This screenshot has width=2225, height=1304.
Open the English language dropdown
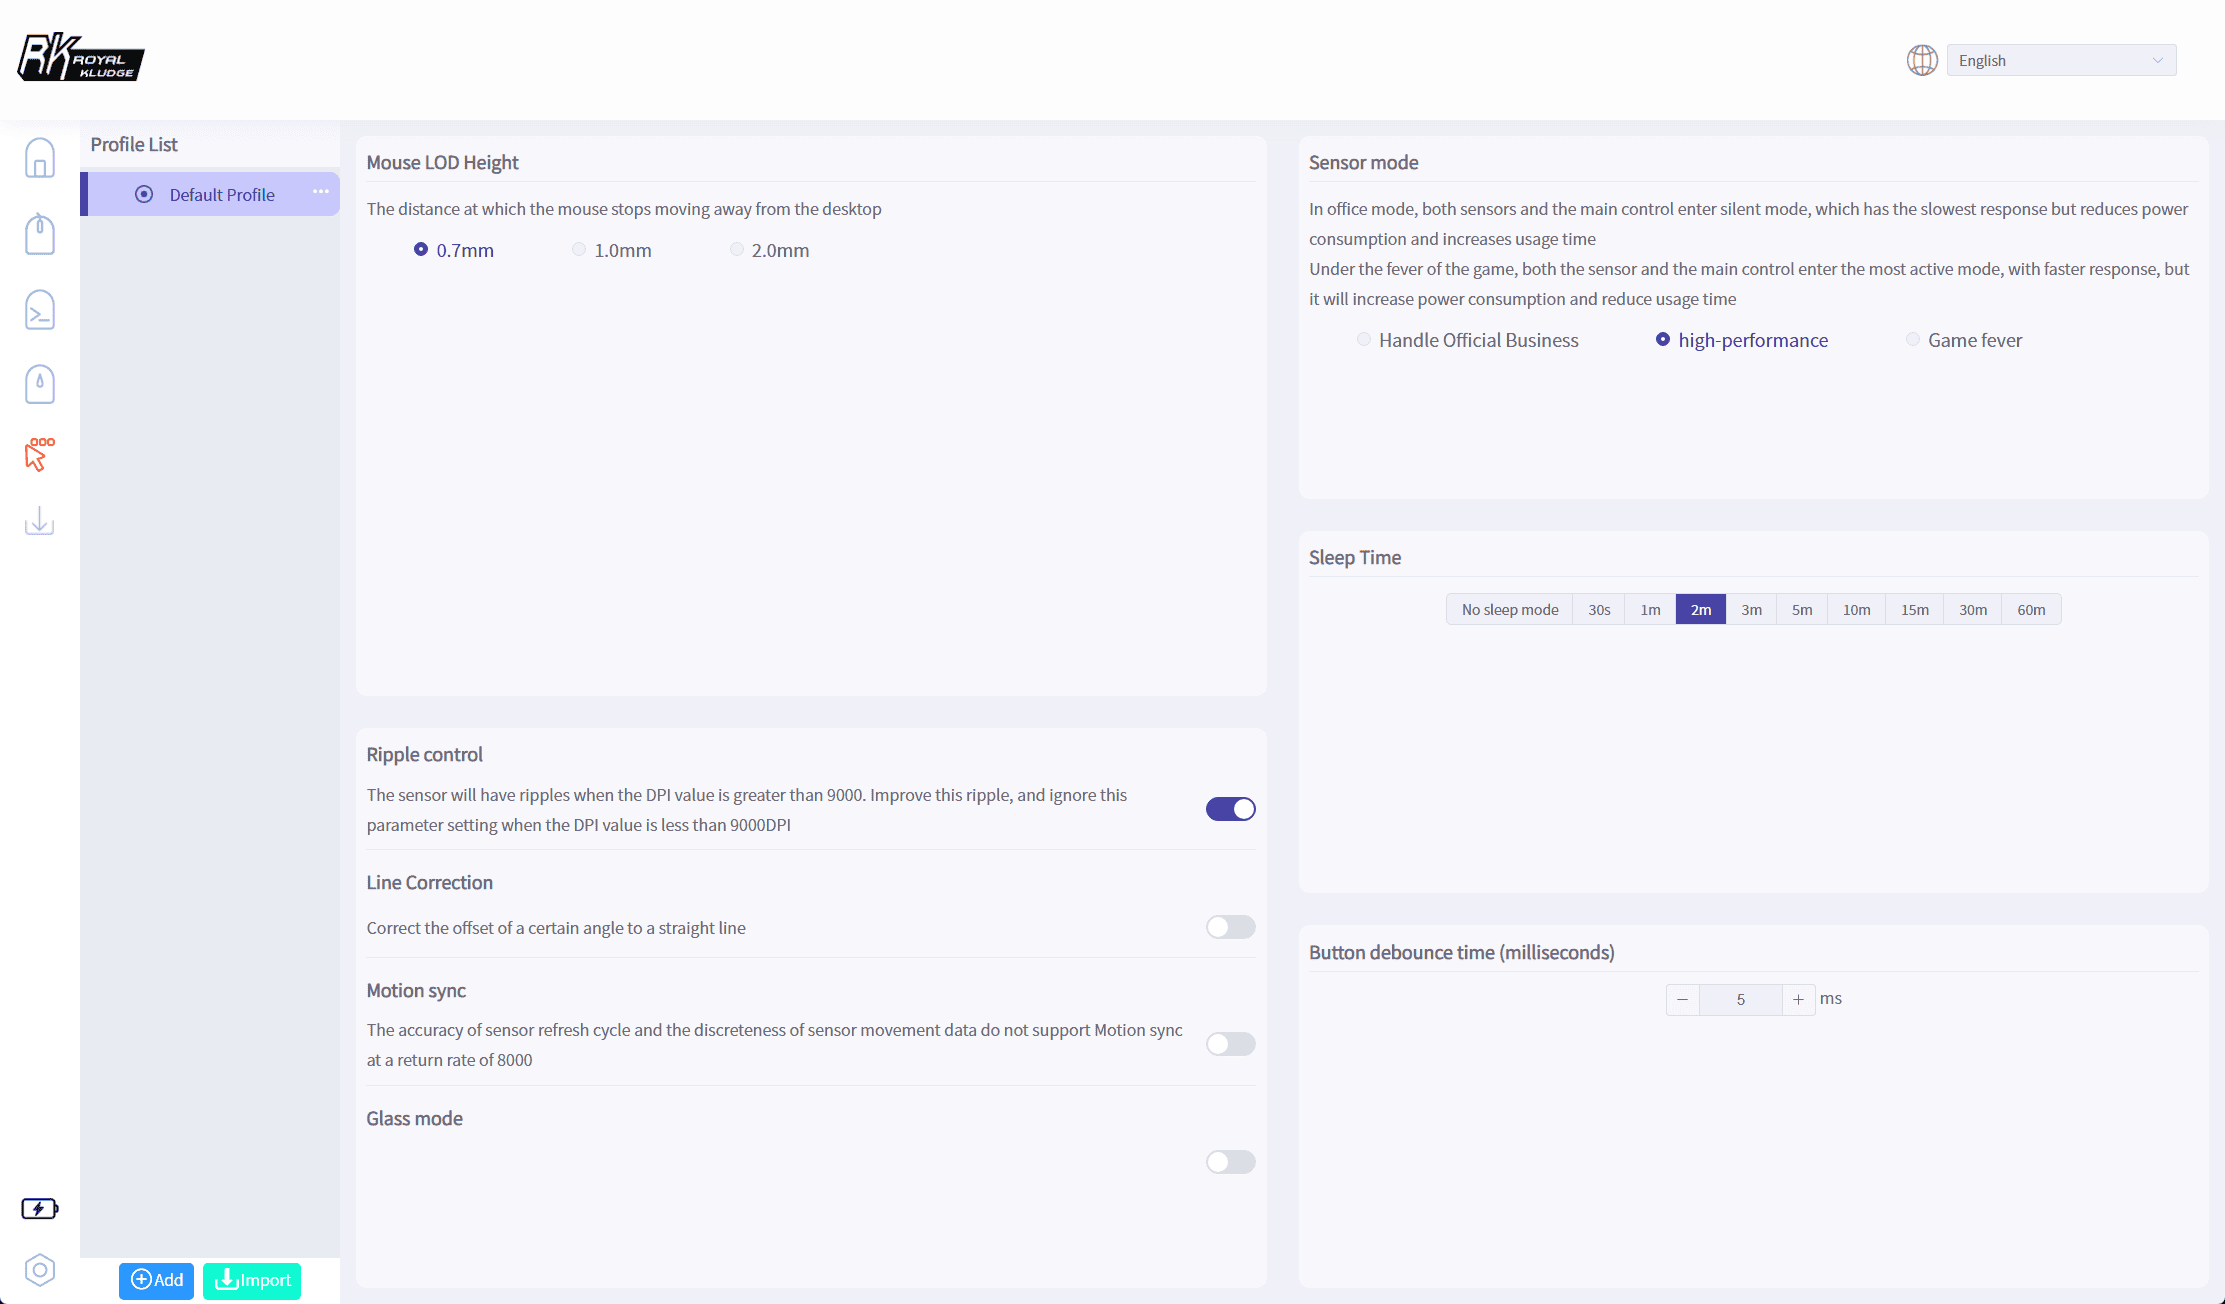point(2061,60)
